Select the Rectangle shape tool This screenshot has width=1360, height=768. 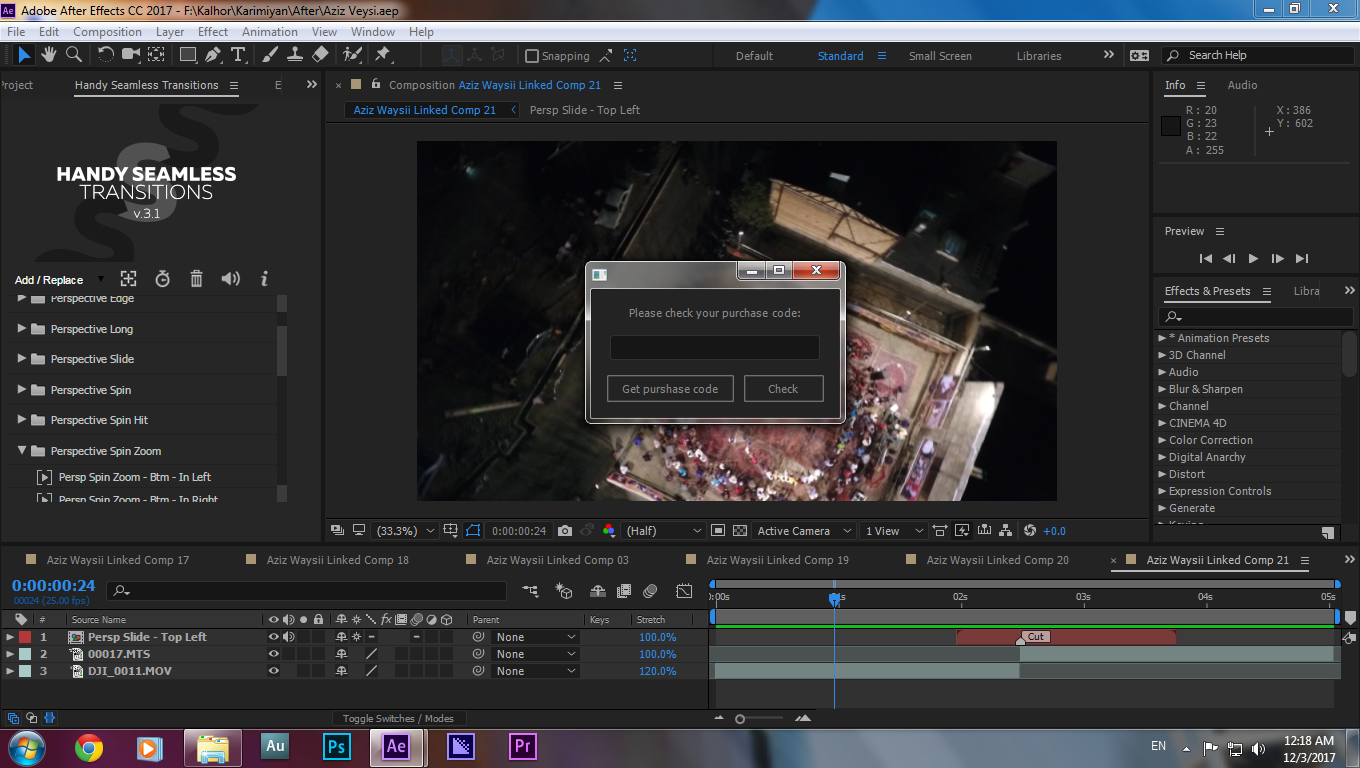coord(188,55)
